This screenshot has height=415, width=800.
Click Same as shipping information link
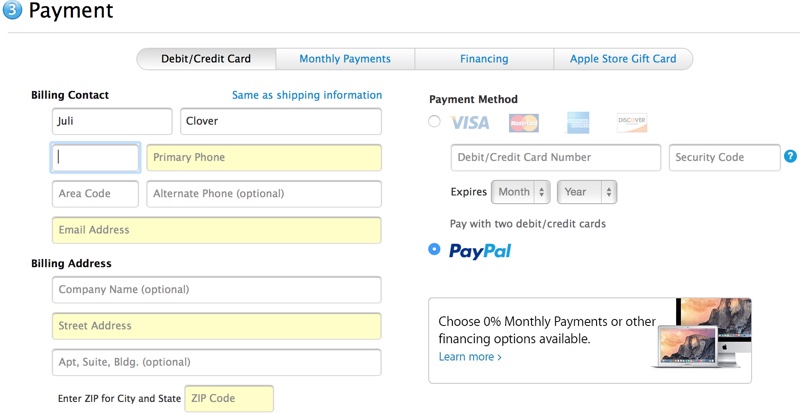tap(307, 95)
